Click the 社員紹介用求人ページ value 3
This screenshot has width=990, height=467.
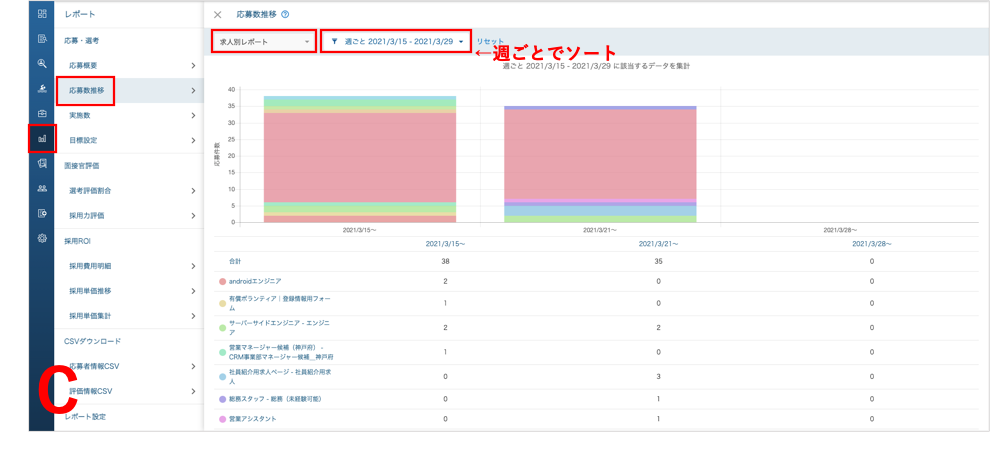[659, 377]
